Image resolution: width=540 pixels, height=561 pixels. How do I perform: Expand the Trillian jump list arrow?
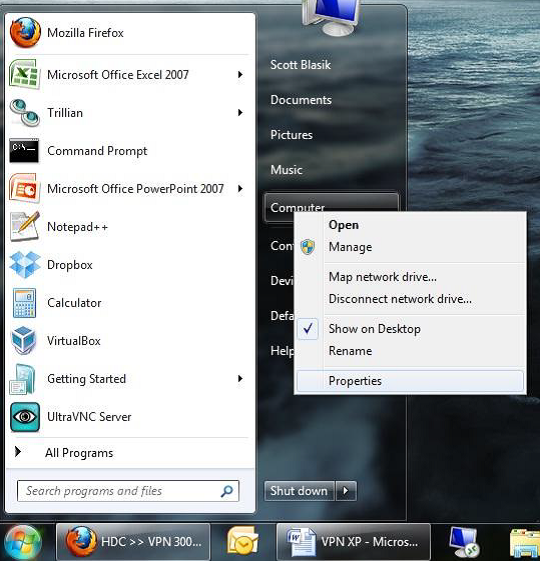point(240,113)
